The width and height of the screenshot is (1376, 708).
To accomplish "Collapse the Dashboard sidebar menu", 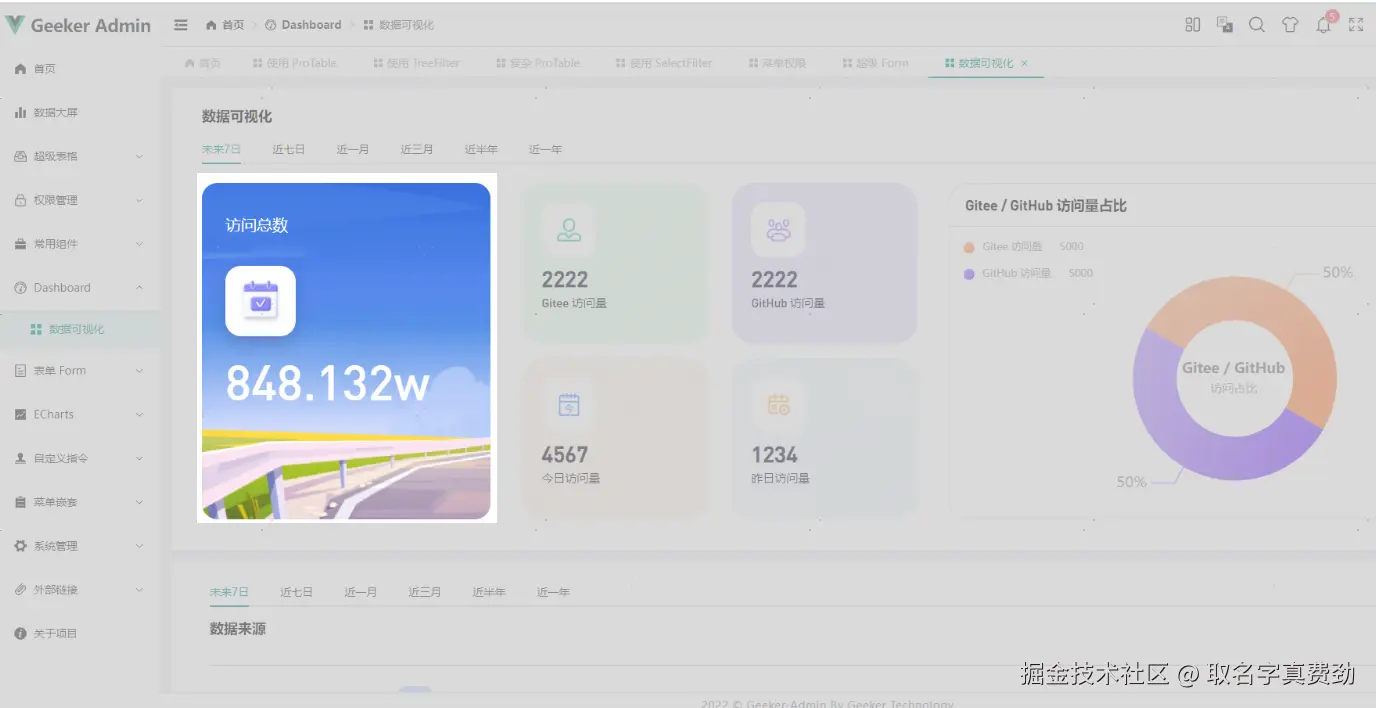I will coord(80,288).
